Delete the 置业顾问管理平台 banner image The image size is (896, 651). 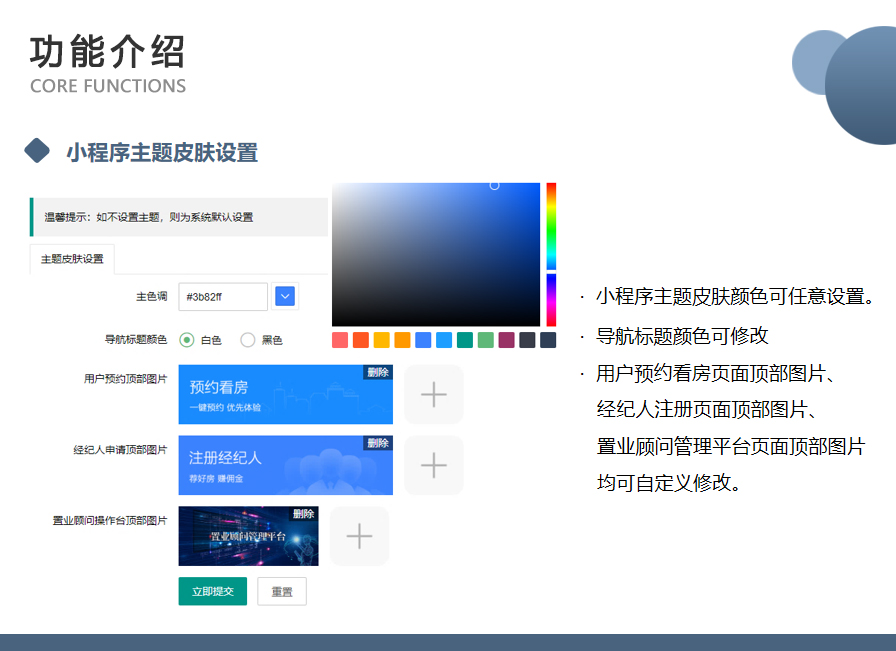tap(303, 514)
